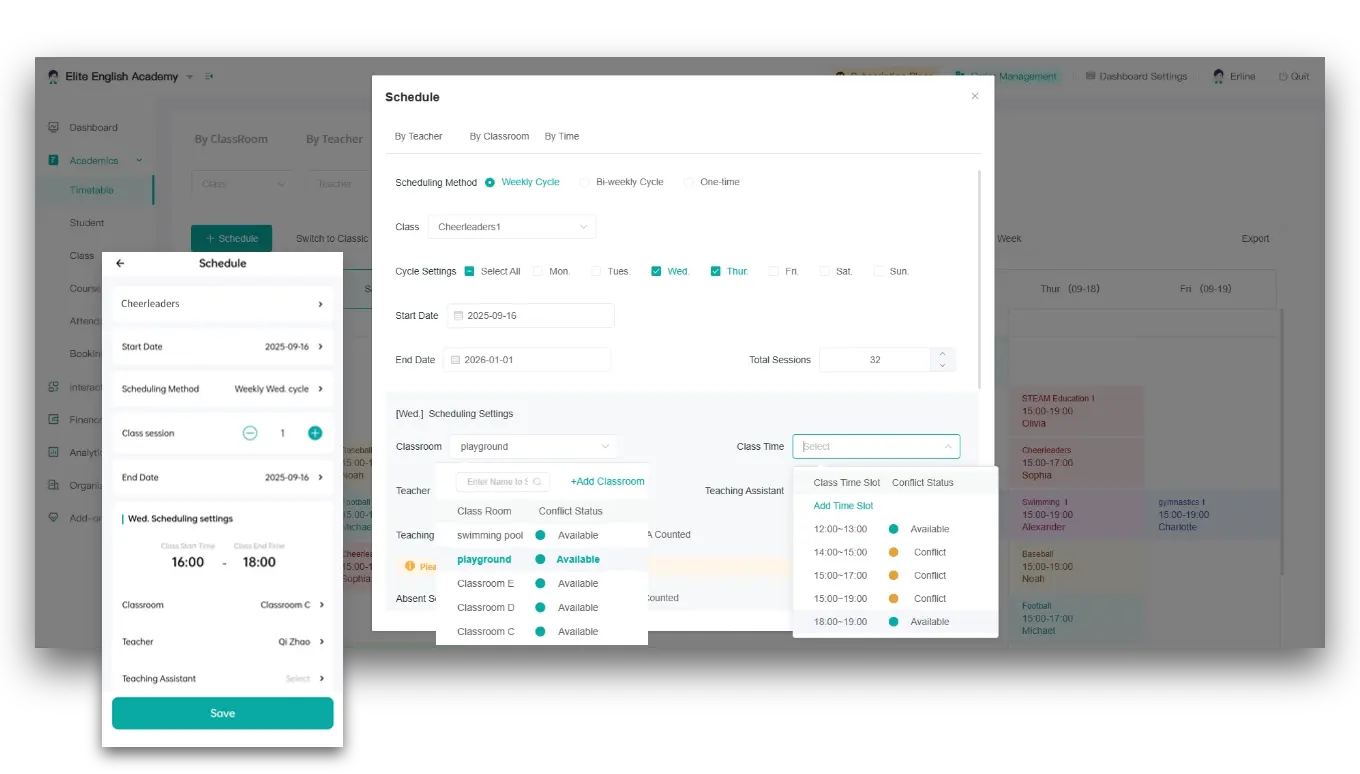
Task: Open the Dashboard sidebar icon
Action: click(53, 126)
